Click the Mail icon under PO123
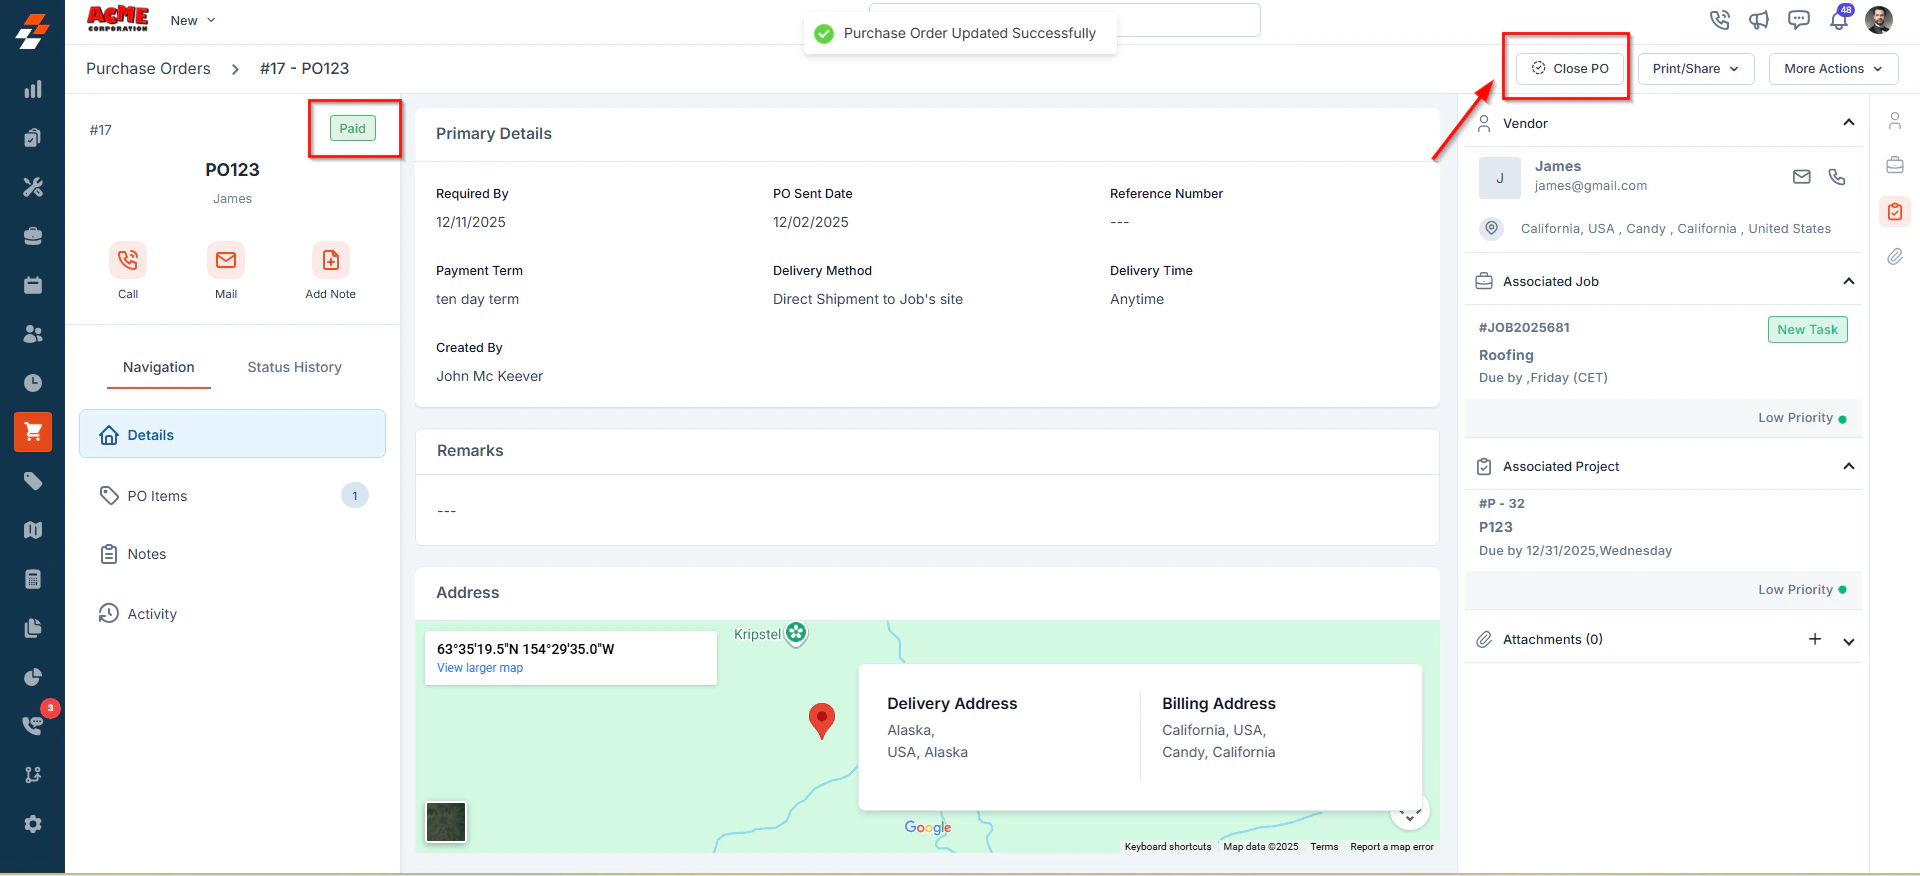Image resolution: width=1920 pixels, height=876 pixels. (226, 260)
